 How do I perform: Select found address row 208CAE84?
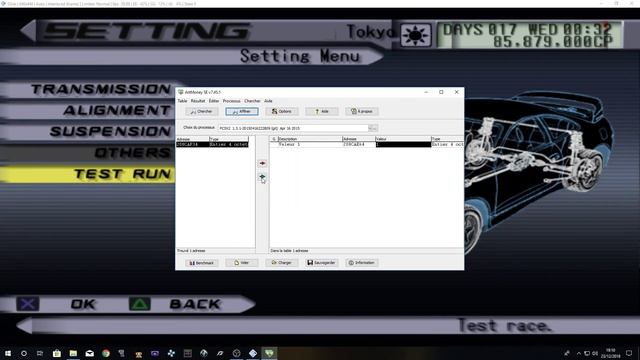tap(212, 144)
